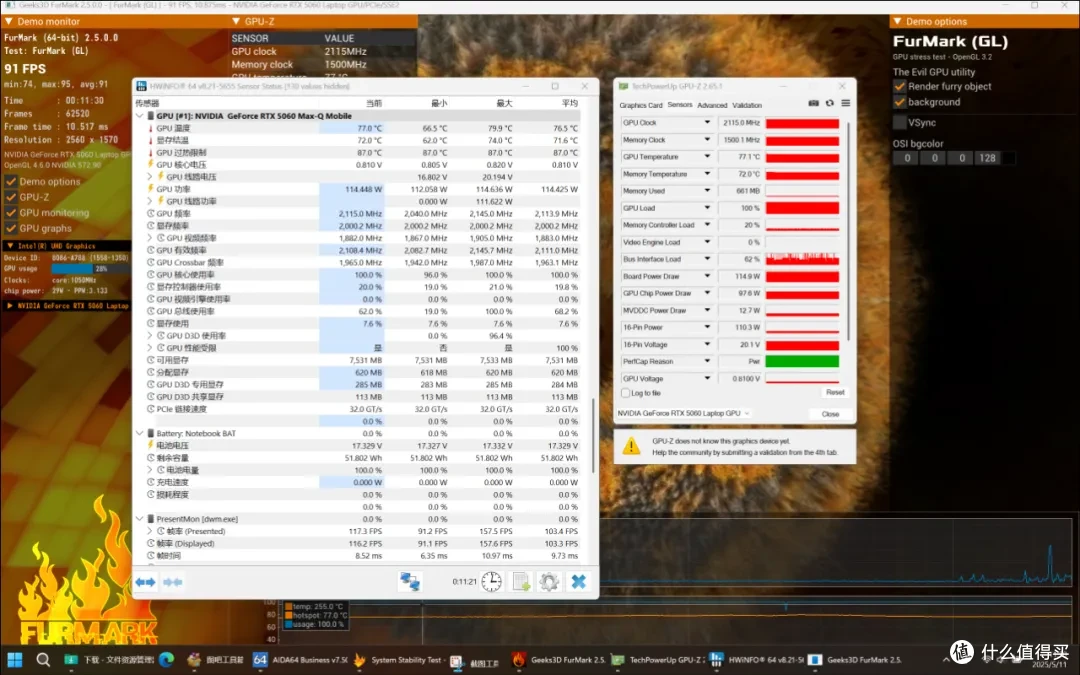The width and height of the screenshot is (1080, 675).
Task: Switch to flame-icon Geeks3D FurMark taskbar item
Action: (x=559, y=660)
